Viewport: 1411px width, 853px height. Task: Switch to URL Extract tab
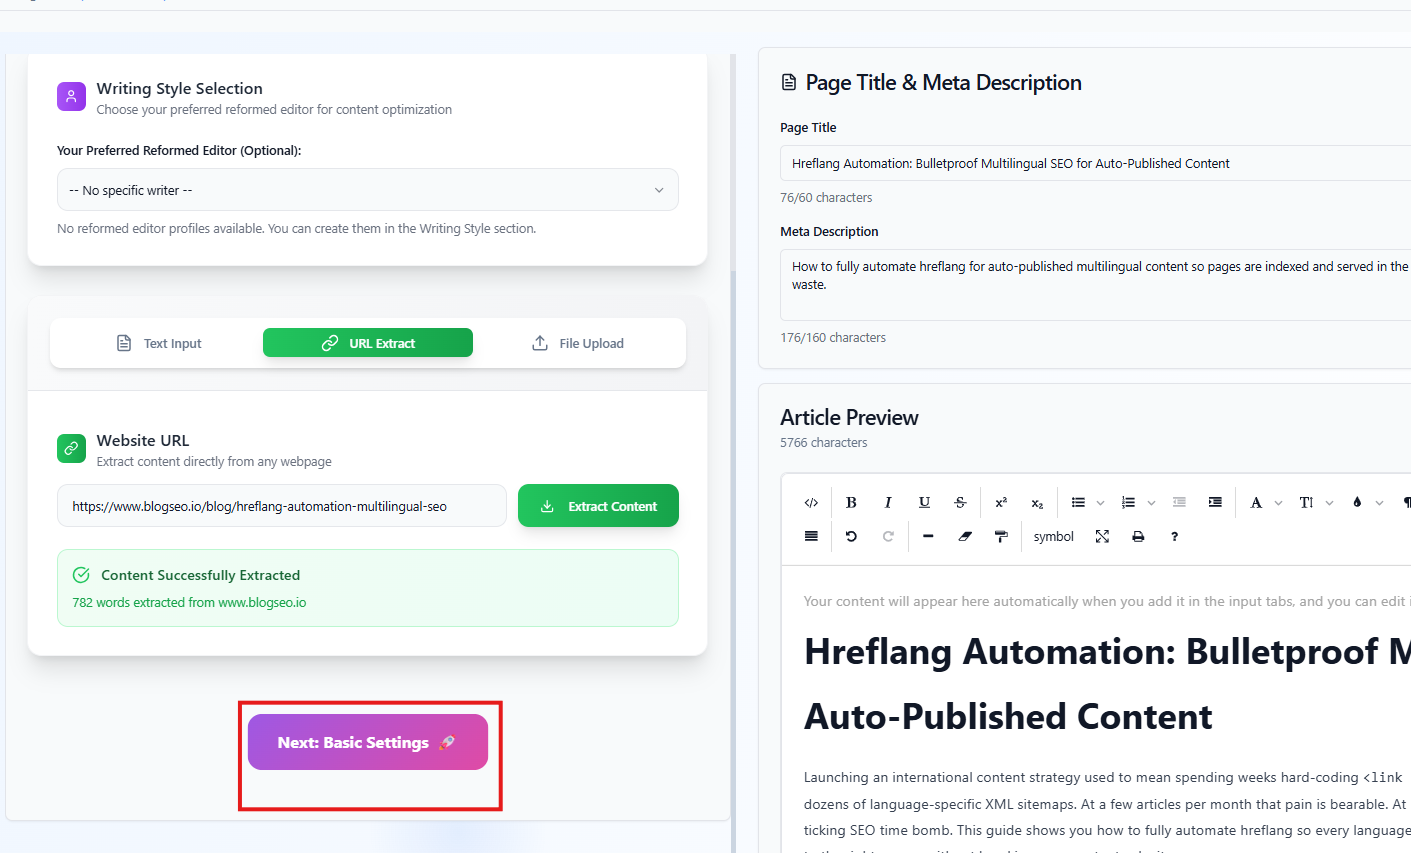(x=368, y=343)
